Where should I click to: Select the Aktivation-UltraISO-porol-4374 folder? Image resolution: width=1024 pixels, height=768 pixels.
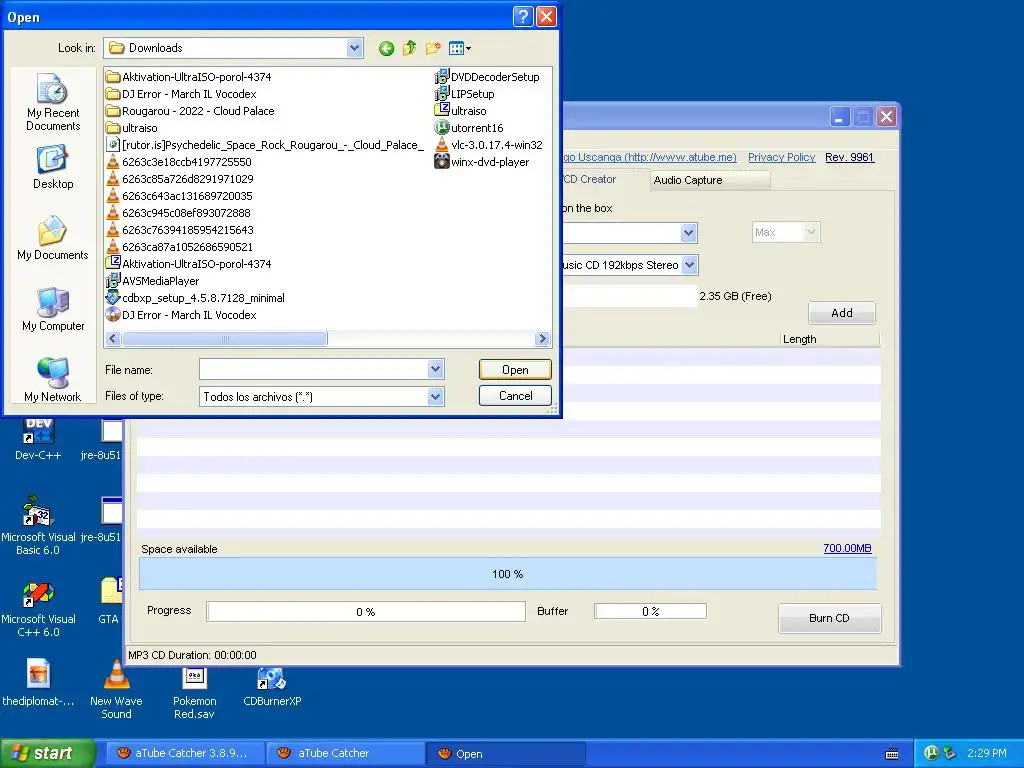point(189,77)
